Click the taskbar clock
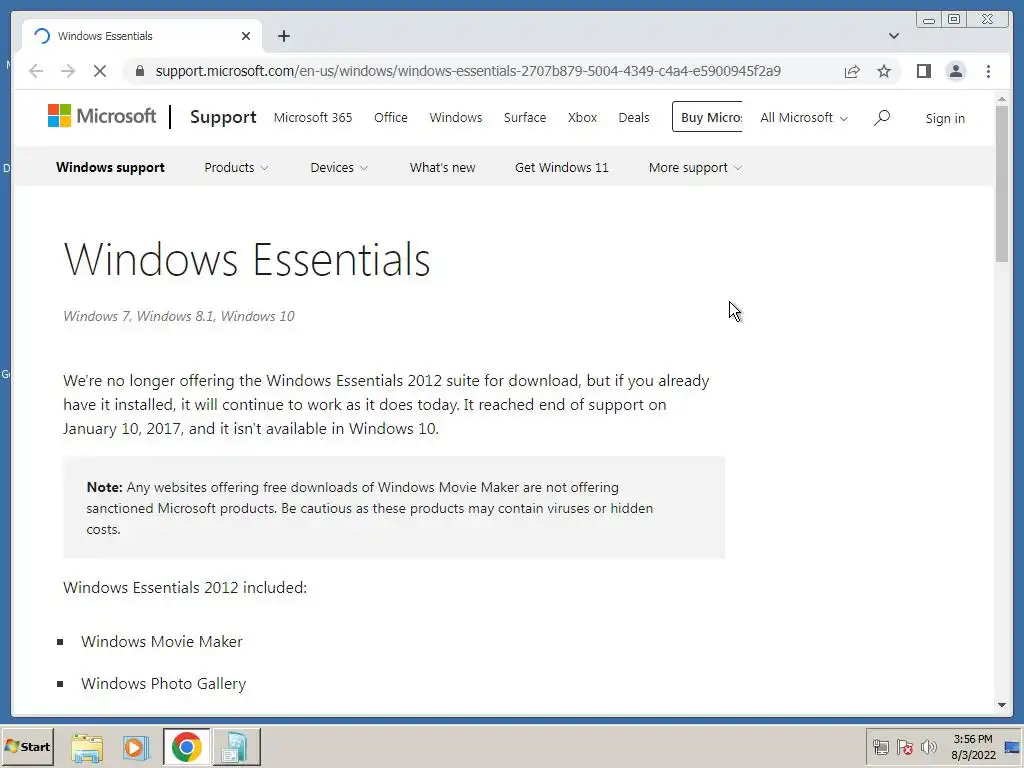 tap(973, 747)
